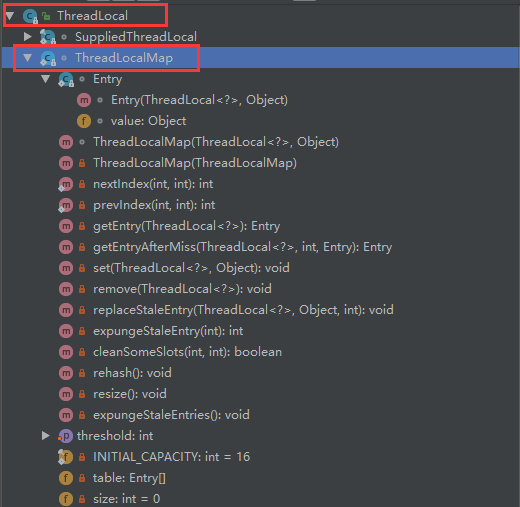Image resolution: width=520 pixels, height=507 pixels.
Task: Click method icon of rehash()
Action: [x=66, y=373]
